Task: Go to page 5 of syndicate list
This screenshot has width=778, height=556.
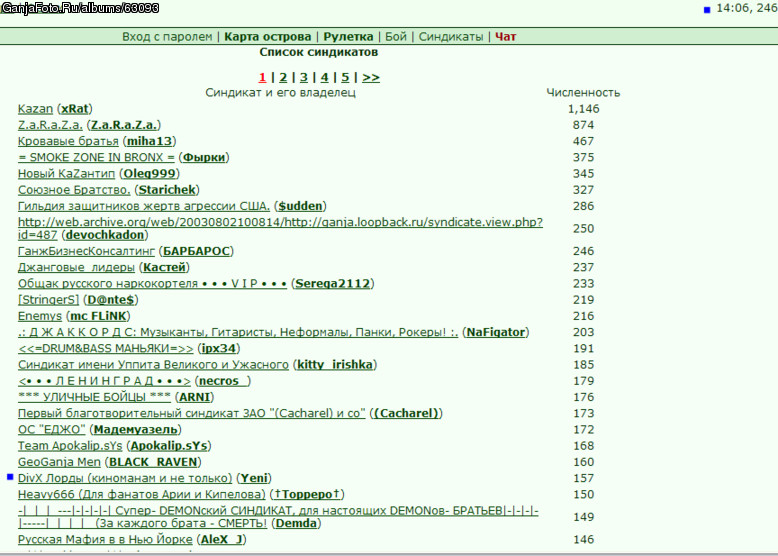Action: (x=345, y=77)
